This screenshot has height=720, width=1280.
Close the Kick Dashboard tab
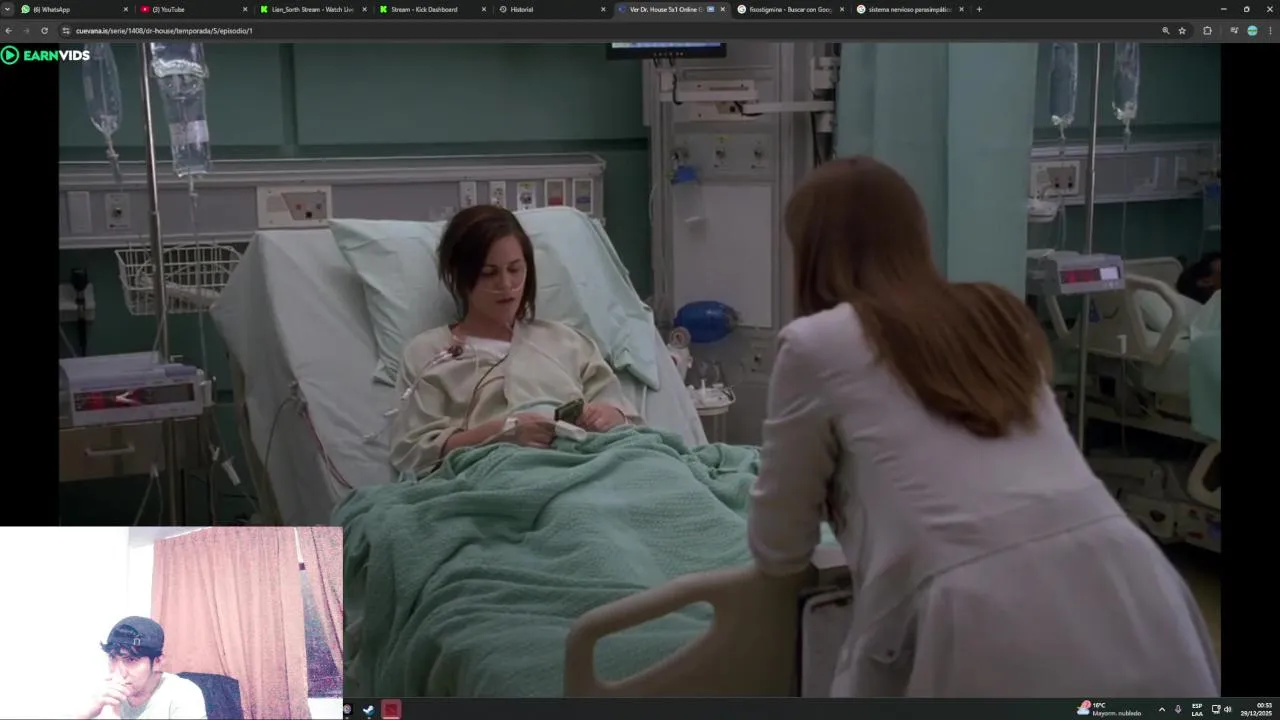pos(484,9)
